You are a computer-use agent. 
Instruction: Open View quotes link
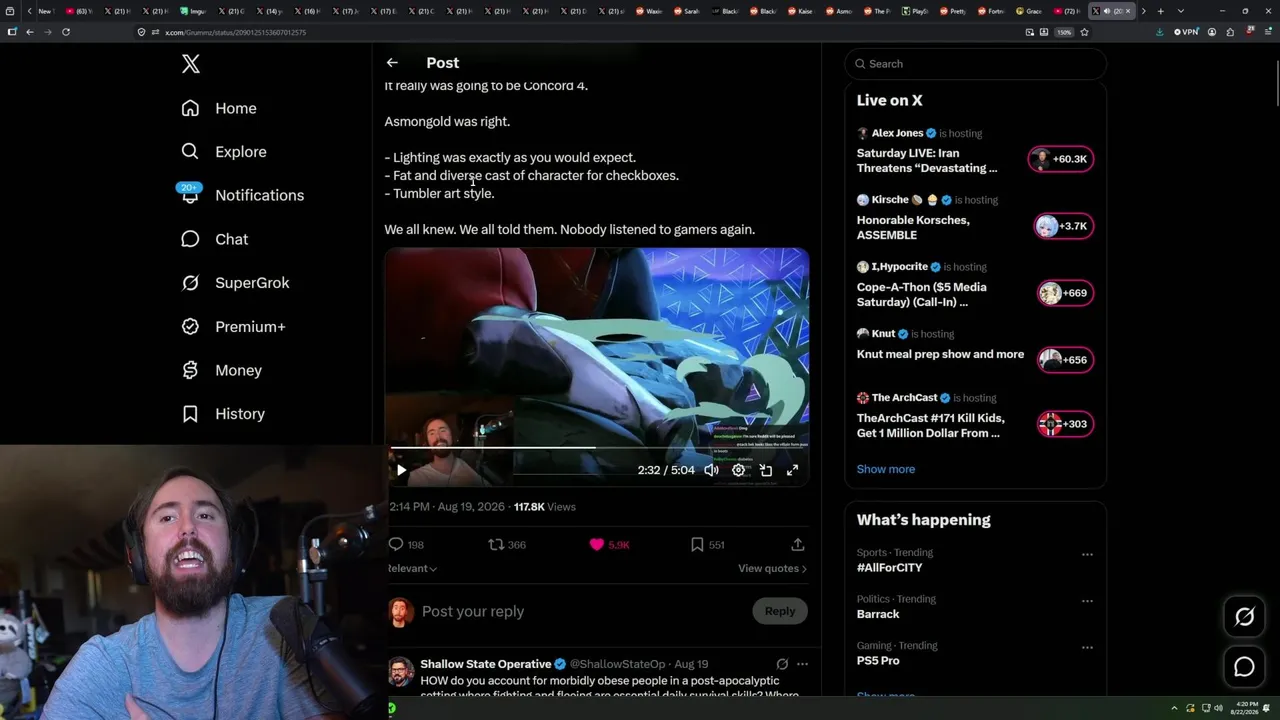click(x=772, y=568)
